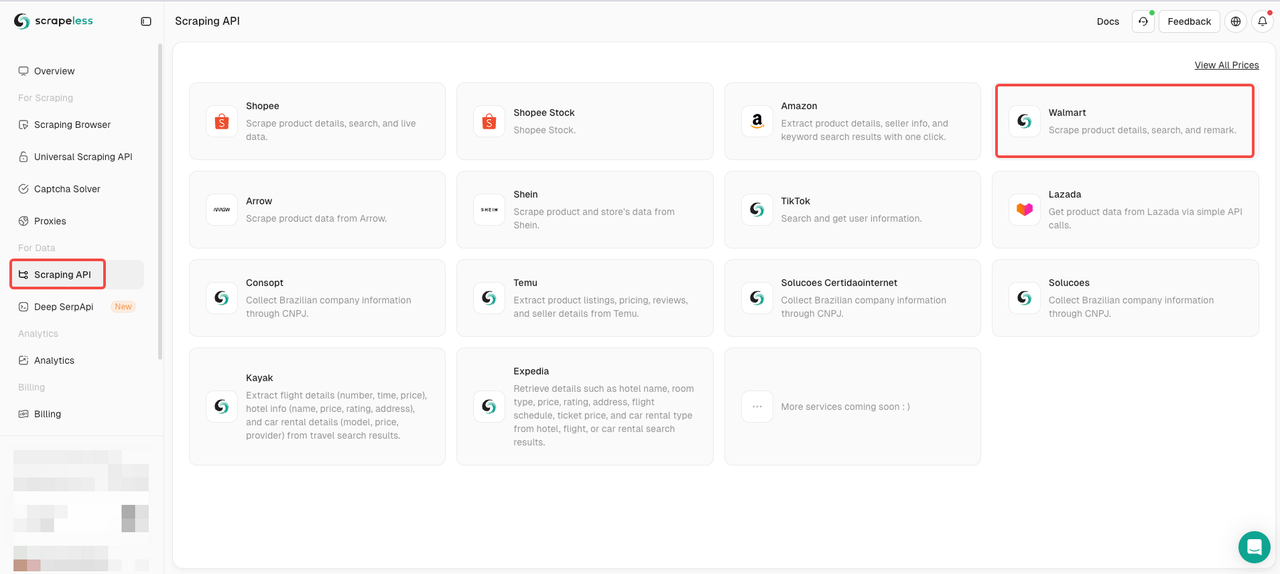
Task: Click the Scrapeless logo
Action: click(53, 21)
